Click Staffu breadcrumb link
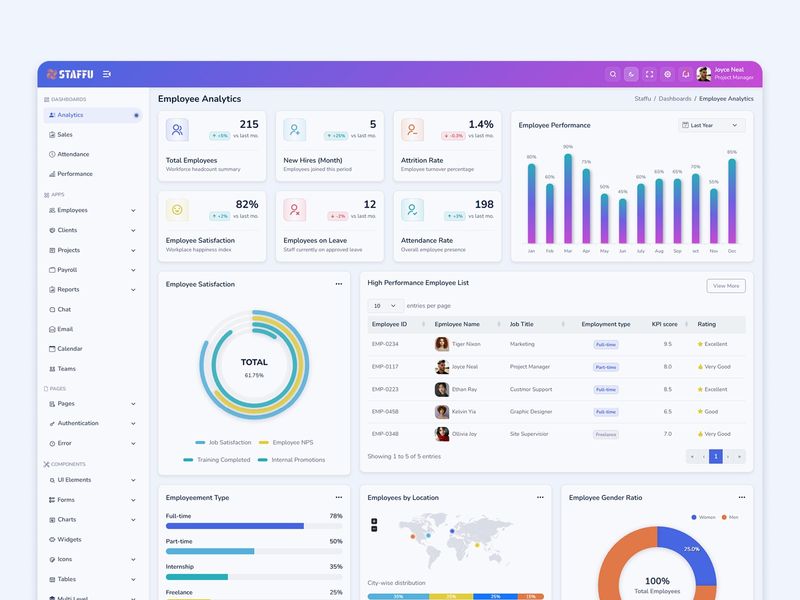800x600 pixels. pyautogui.click(x=642, y=99)
